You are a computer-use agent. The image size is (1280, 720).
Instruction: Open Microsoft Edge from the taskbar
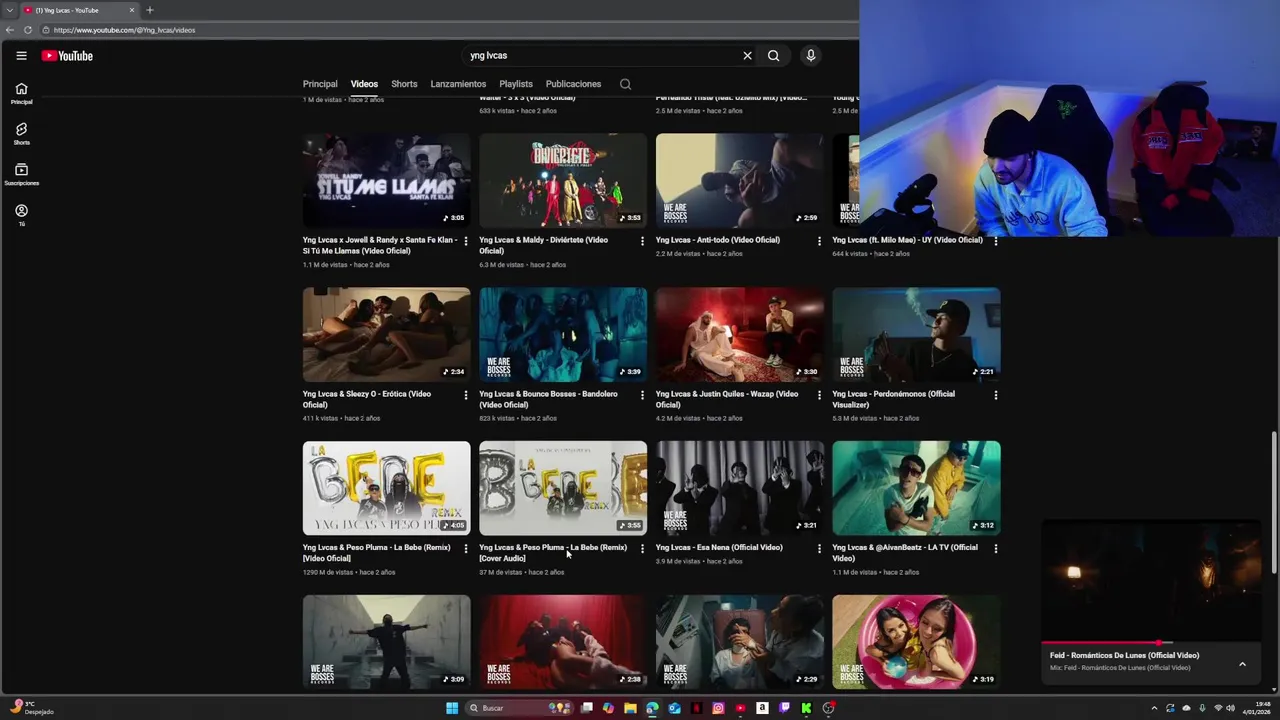tap(652, 708)
